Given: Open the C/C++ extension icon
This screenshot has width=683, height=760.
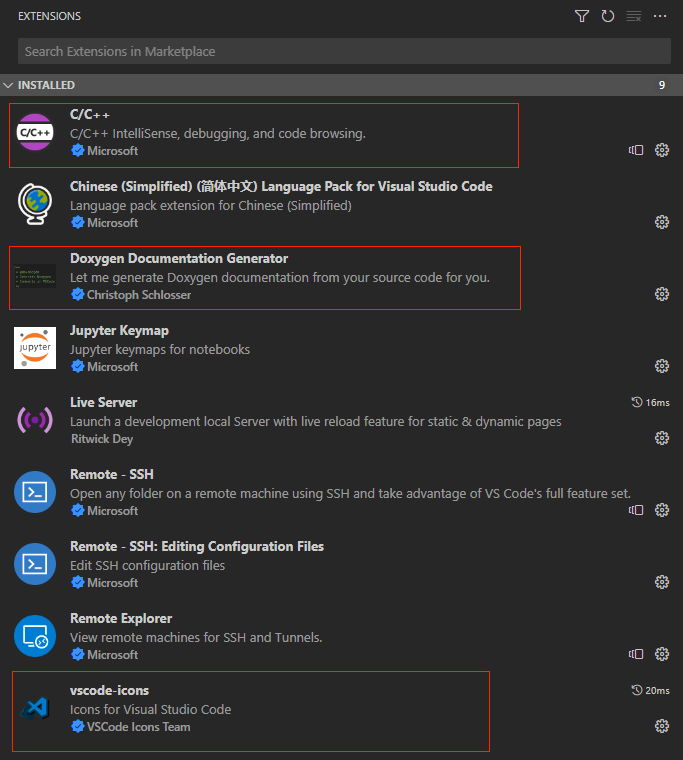Looking at the screenshot, I should pos(35,132).
